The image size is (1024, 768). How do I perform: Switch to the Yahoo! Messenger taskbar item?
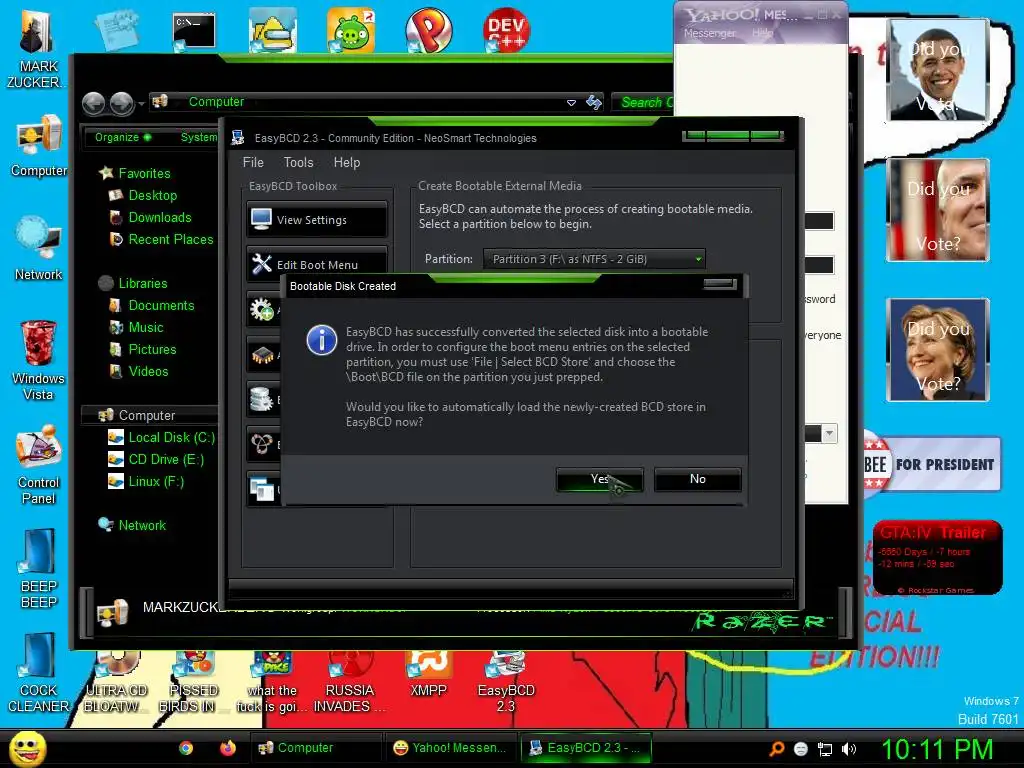pos(451,748)
